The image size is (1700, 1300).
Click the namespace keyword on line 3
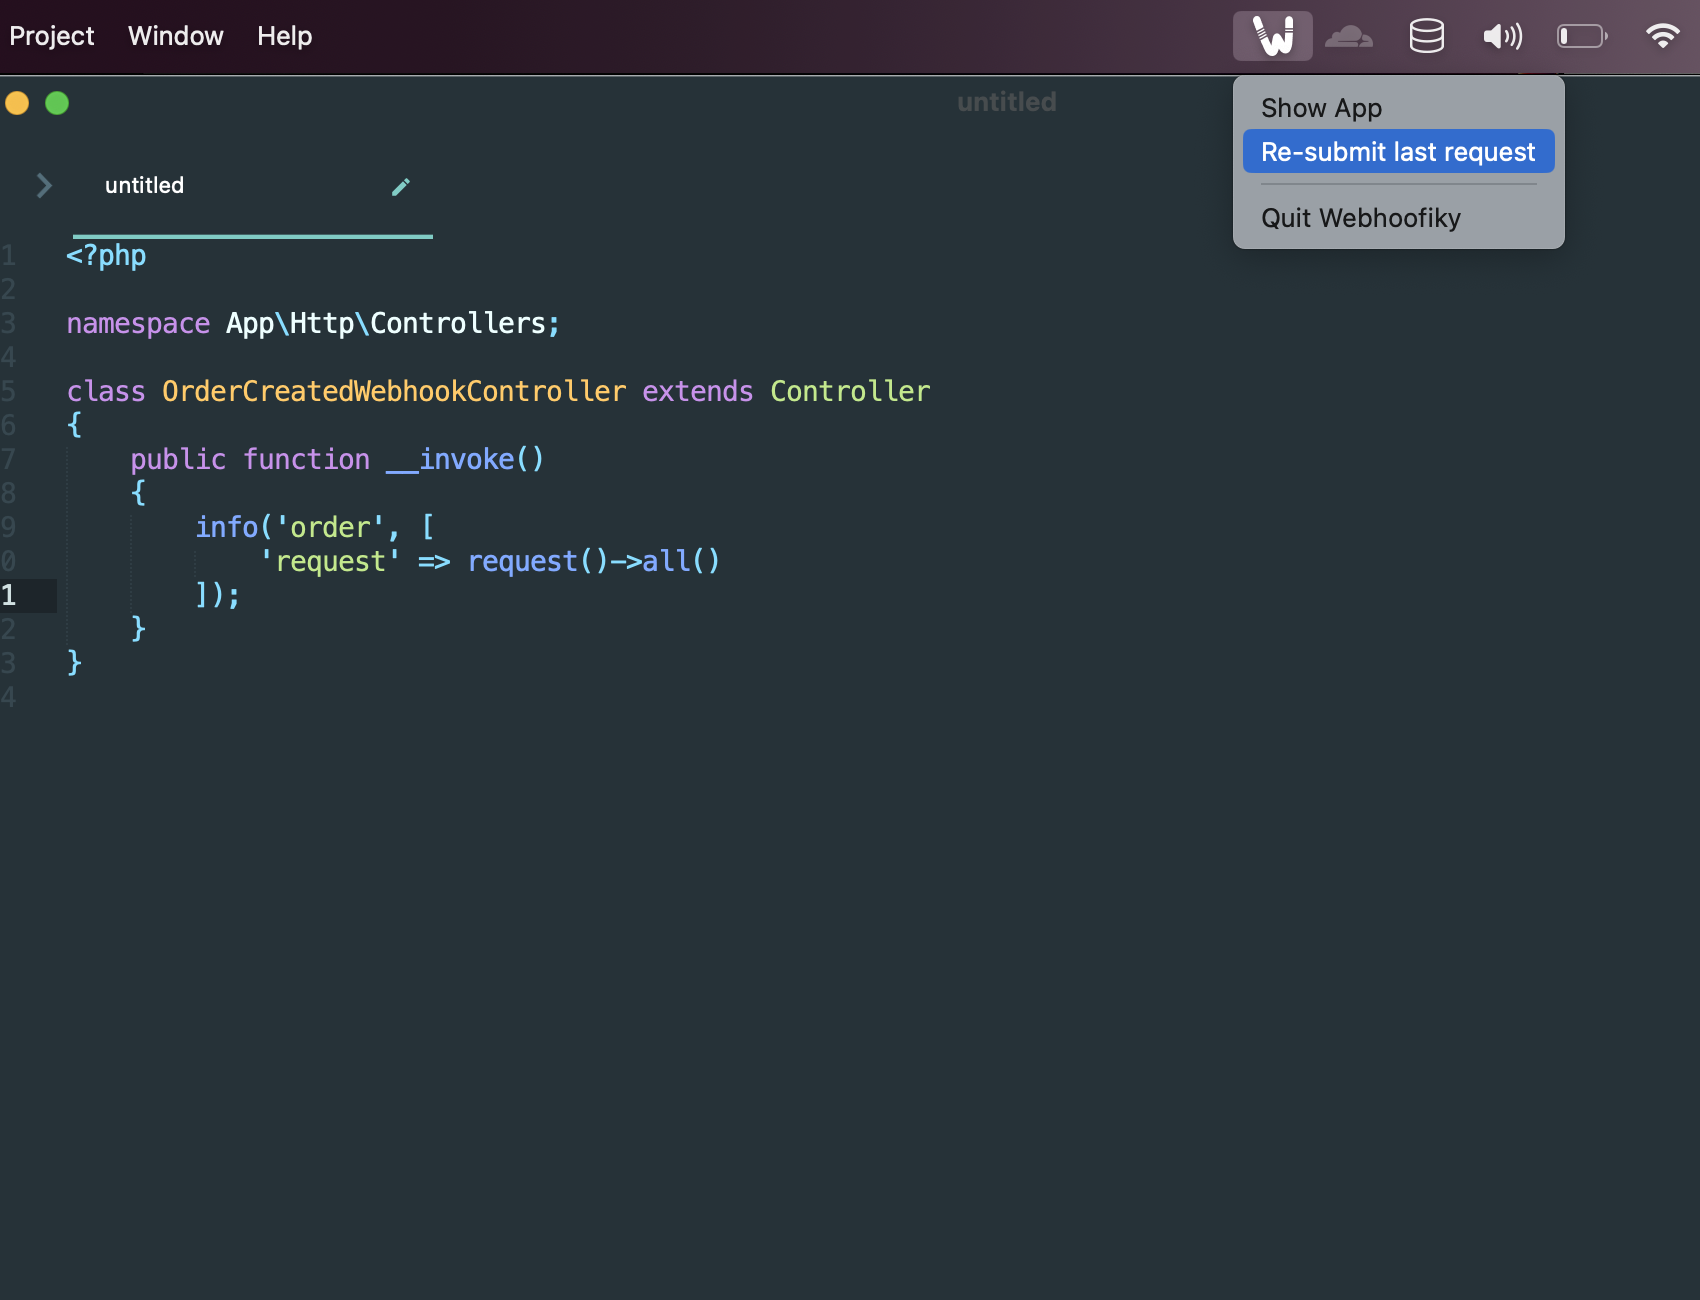click(138, 324)
